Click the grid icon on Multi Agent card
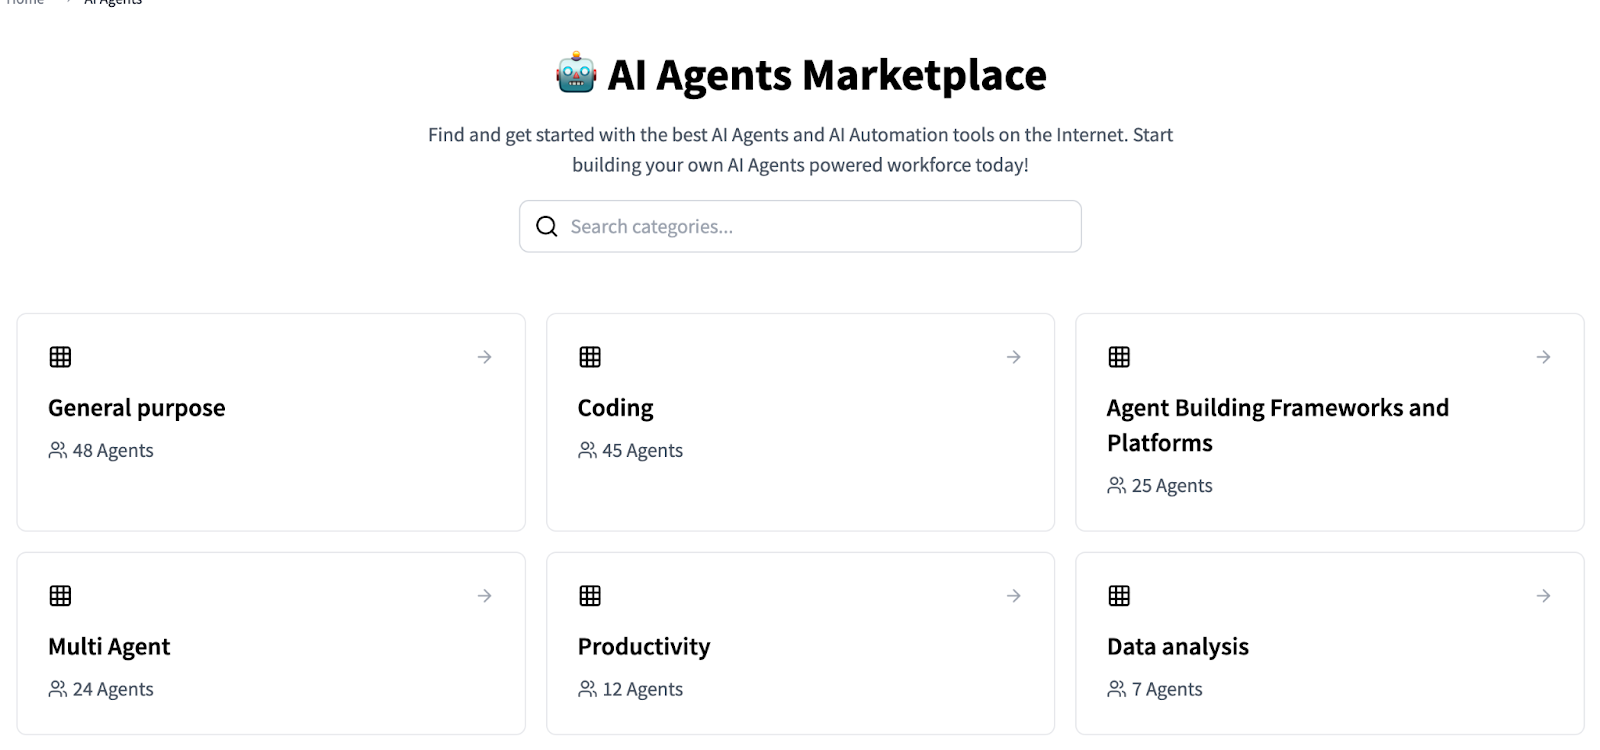The width and height of the screenshot is (1600, 750). pos(60,596)
